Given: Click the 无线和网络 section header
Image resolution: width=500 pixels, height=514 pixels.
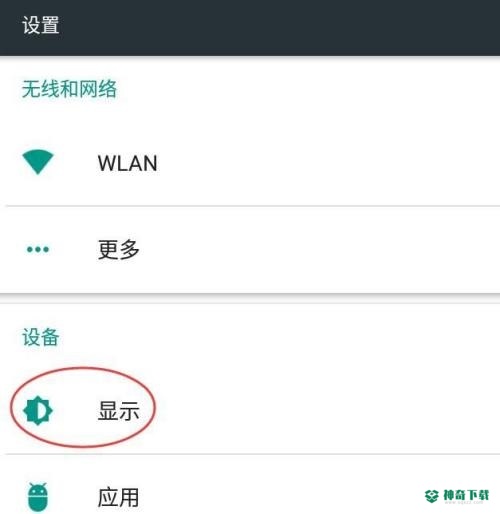Looking at the screenshot, I should (x=69, y=89).
